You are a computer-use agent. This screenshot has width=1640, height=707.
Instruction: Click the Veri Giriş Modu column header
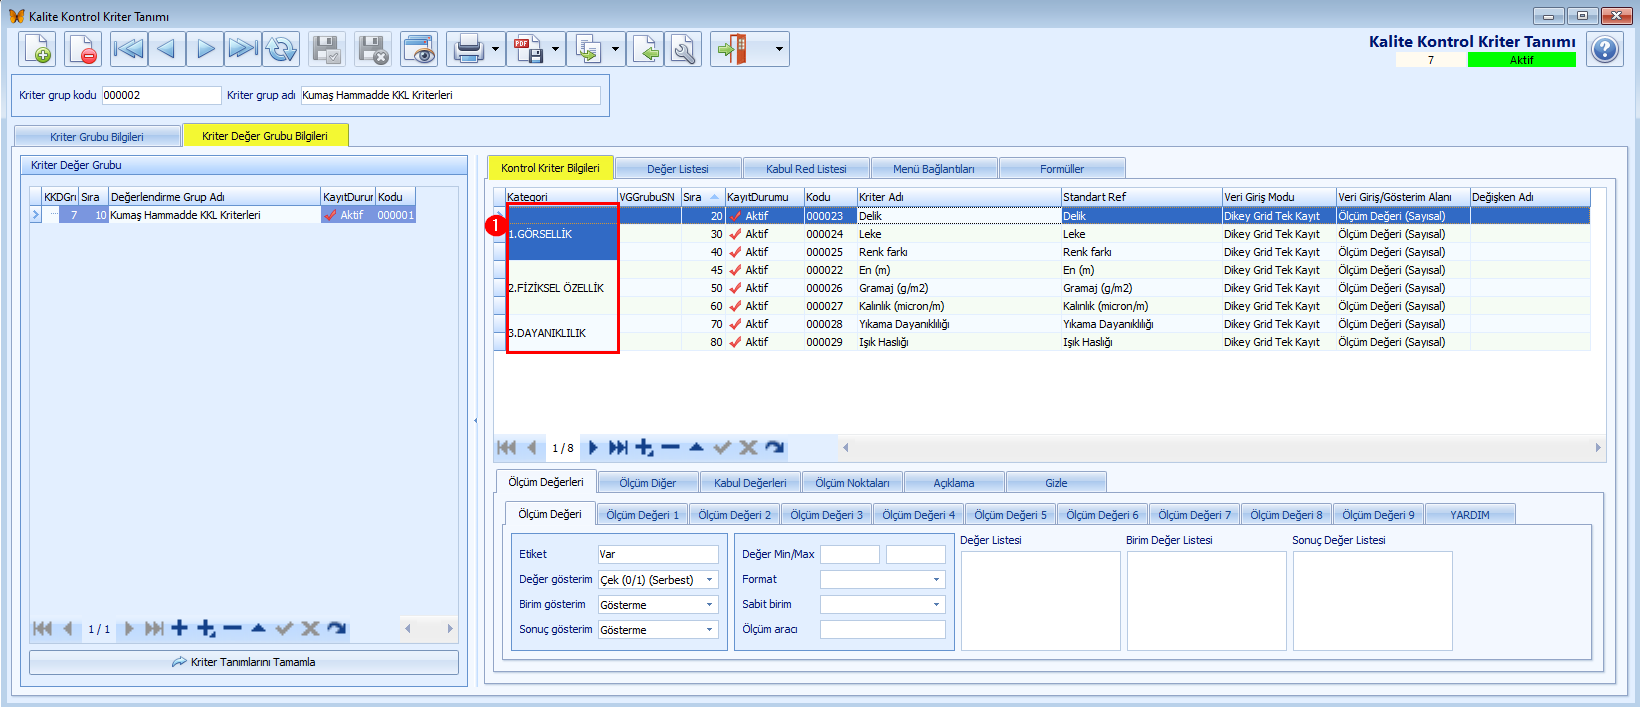pyautogui.click(x=1279, y=197)
